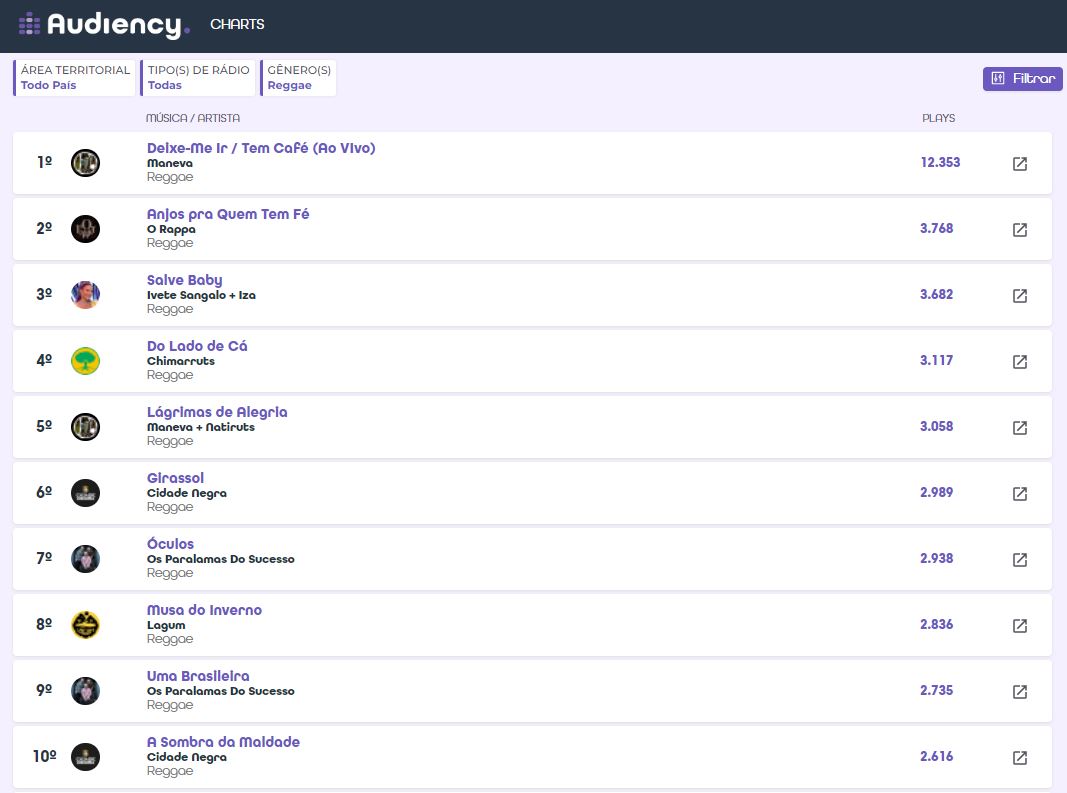Open song Do Lado de Cá
Screen dimensions: 1067x793
click(x=197, y=346)
